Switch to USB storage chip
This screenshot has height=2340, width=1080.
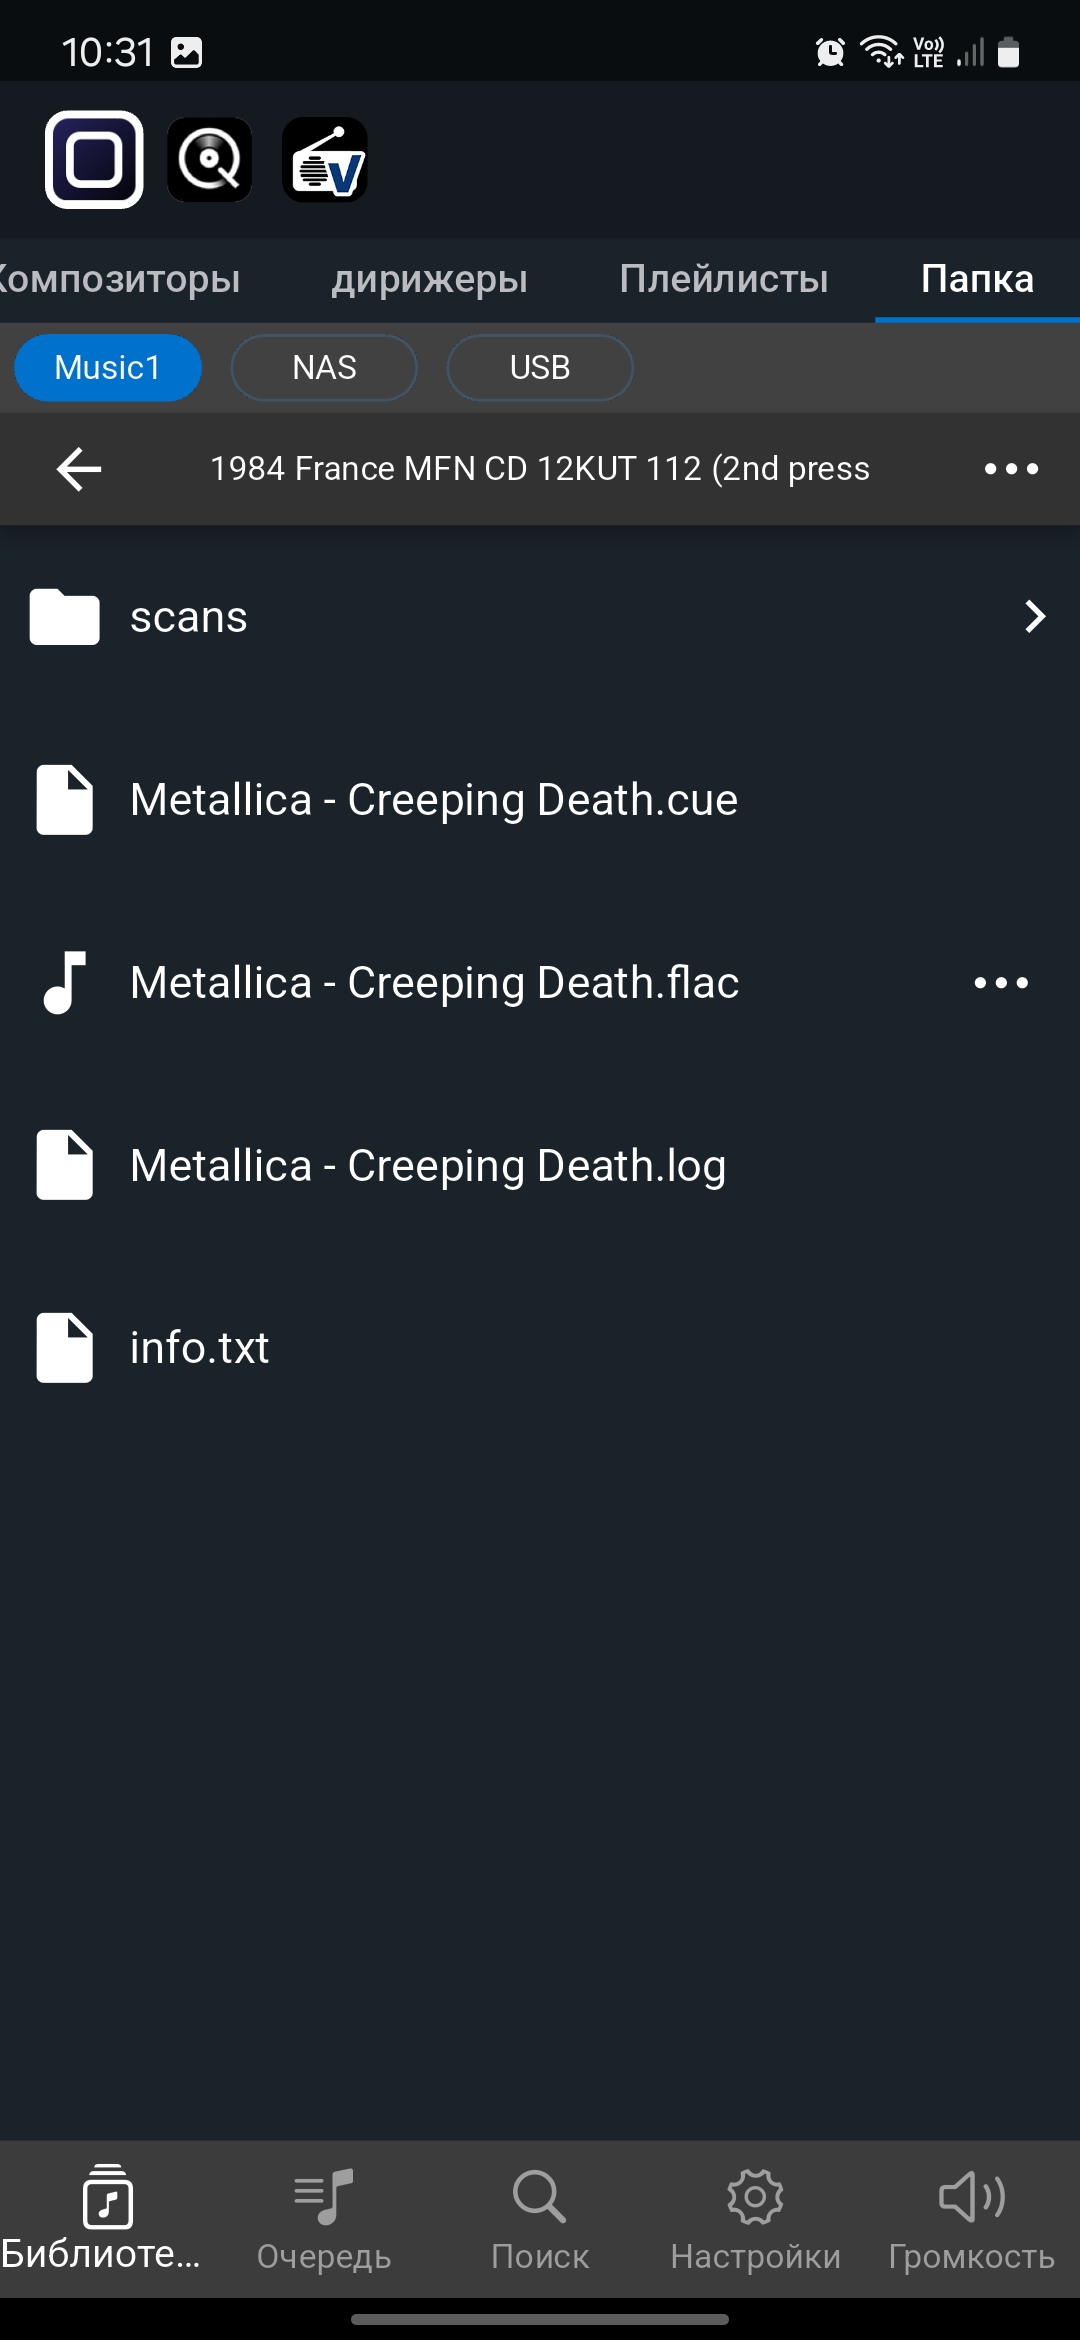[540, 368]
